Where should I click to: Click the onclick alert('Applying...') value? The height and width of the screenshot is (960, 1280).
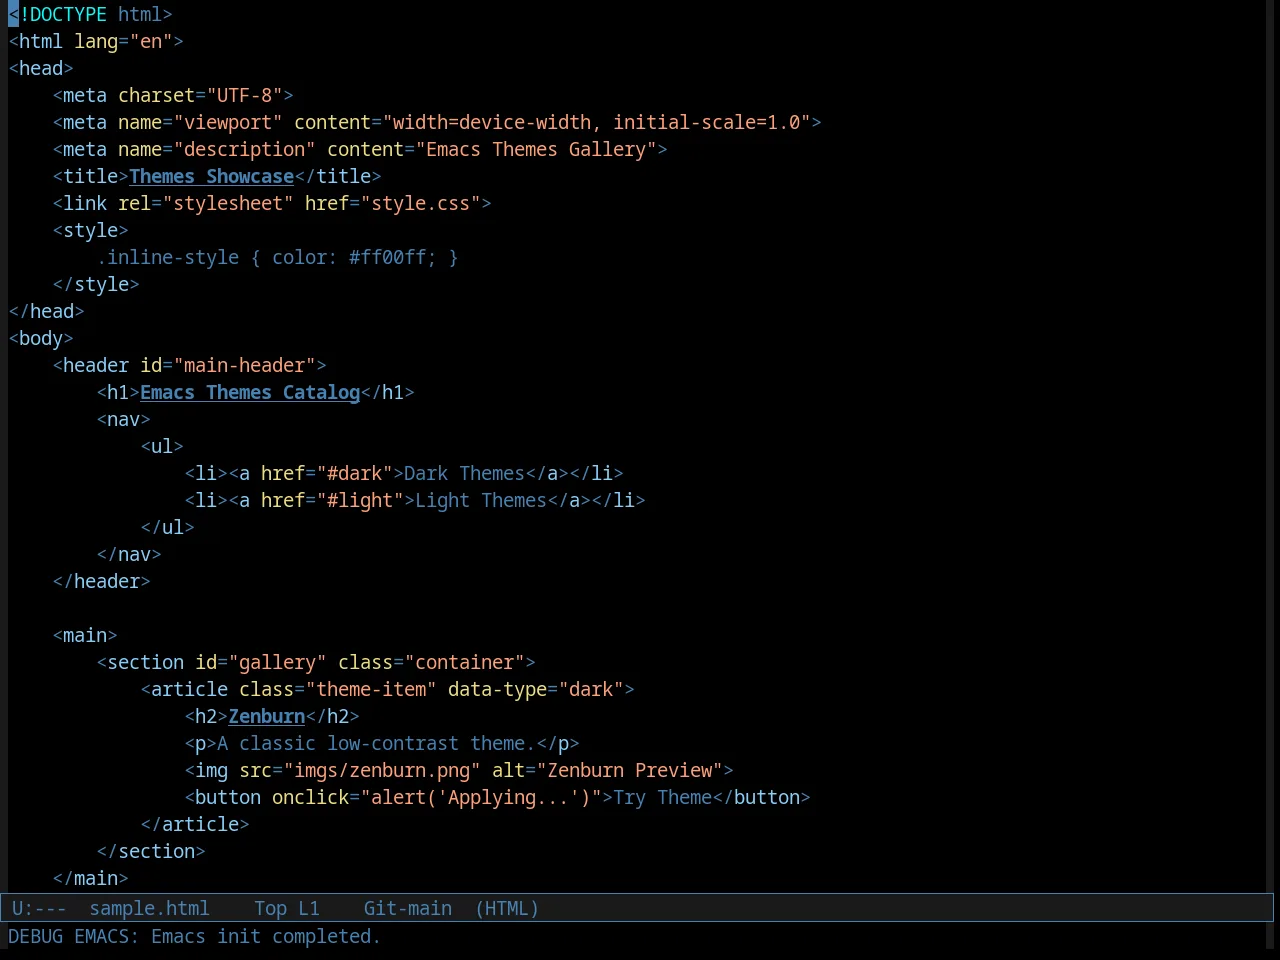pyautogui.click(x=481, y=797)
